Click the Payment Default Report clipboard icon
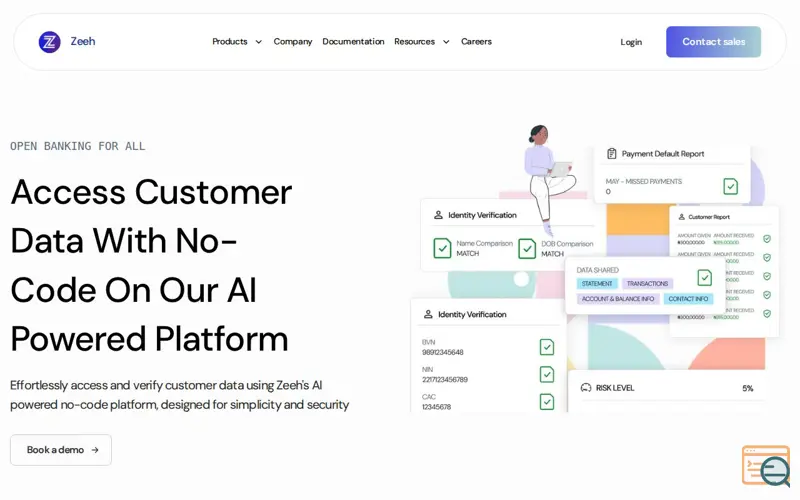The height and width of the screenshot is (500, 800). pos(611,154)
